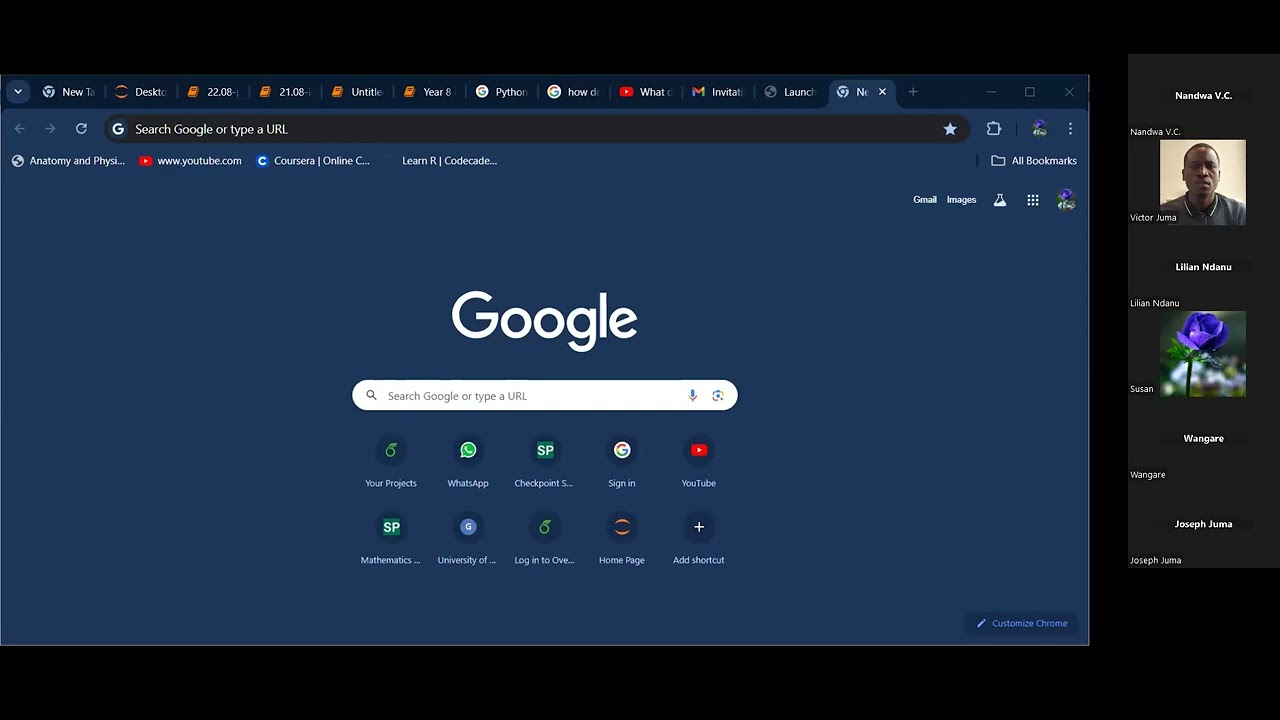Select the Lilian Ndanu participant tile
The height and width of the screenshot is (720, 1280).
point(1203,268)
